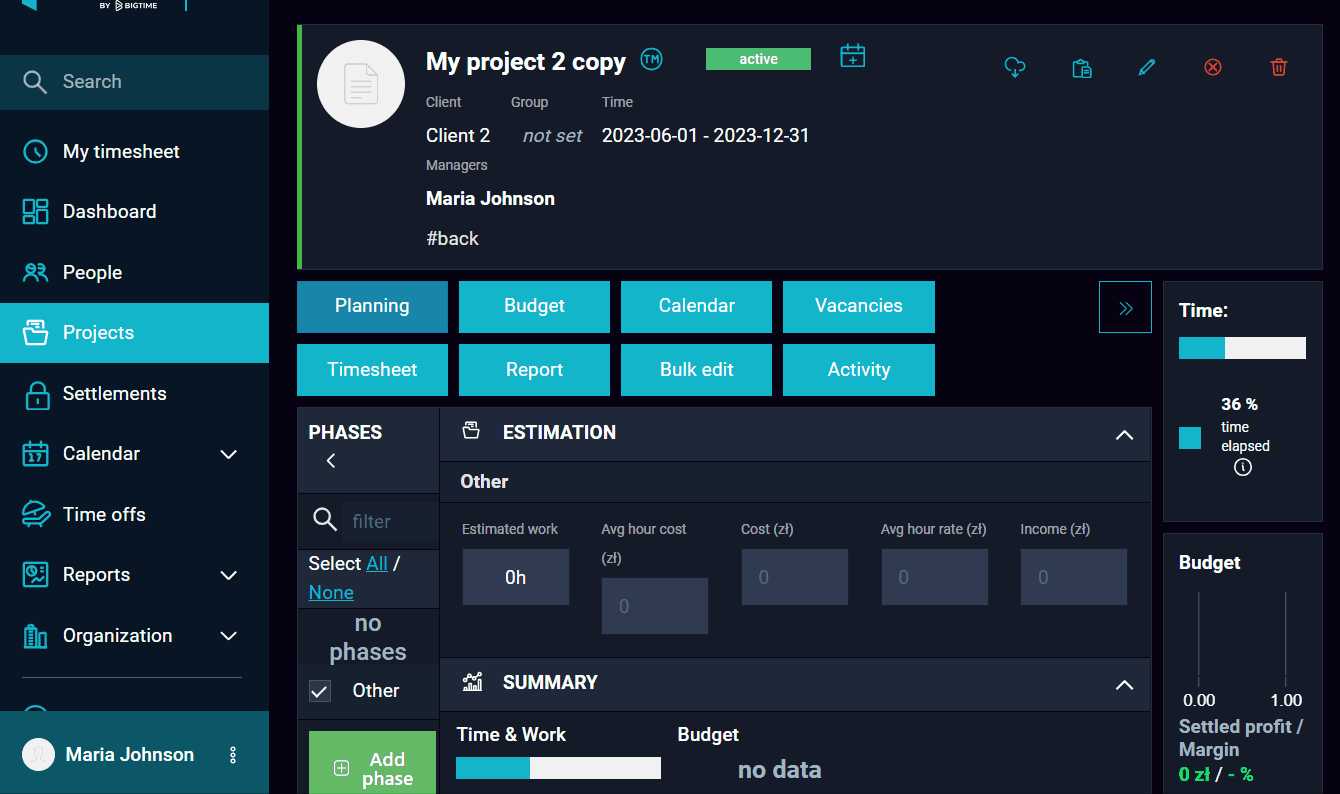
Task: Click the Maria Johnson user avatar
Action: (38, 755)
